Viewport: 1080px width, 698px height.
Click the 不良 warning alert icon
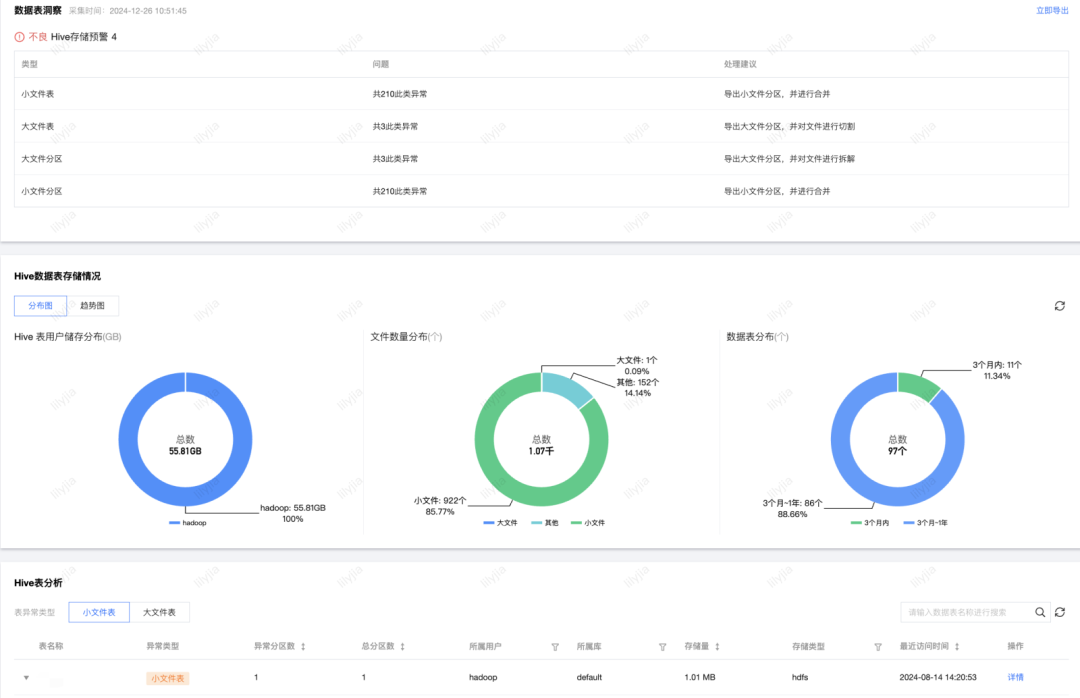point(19,37)
